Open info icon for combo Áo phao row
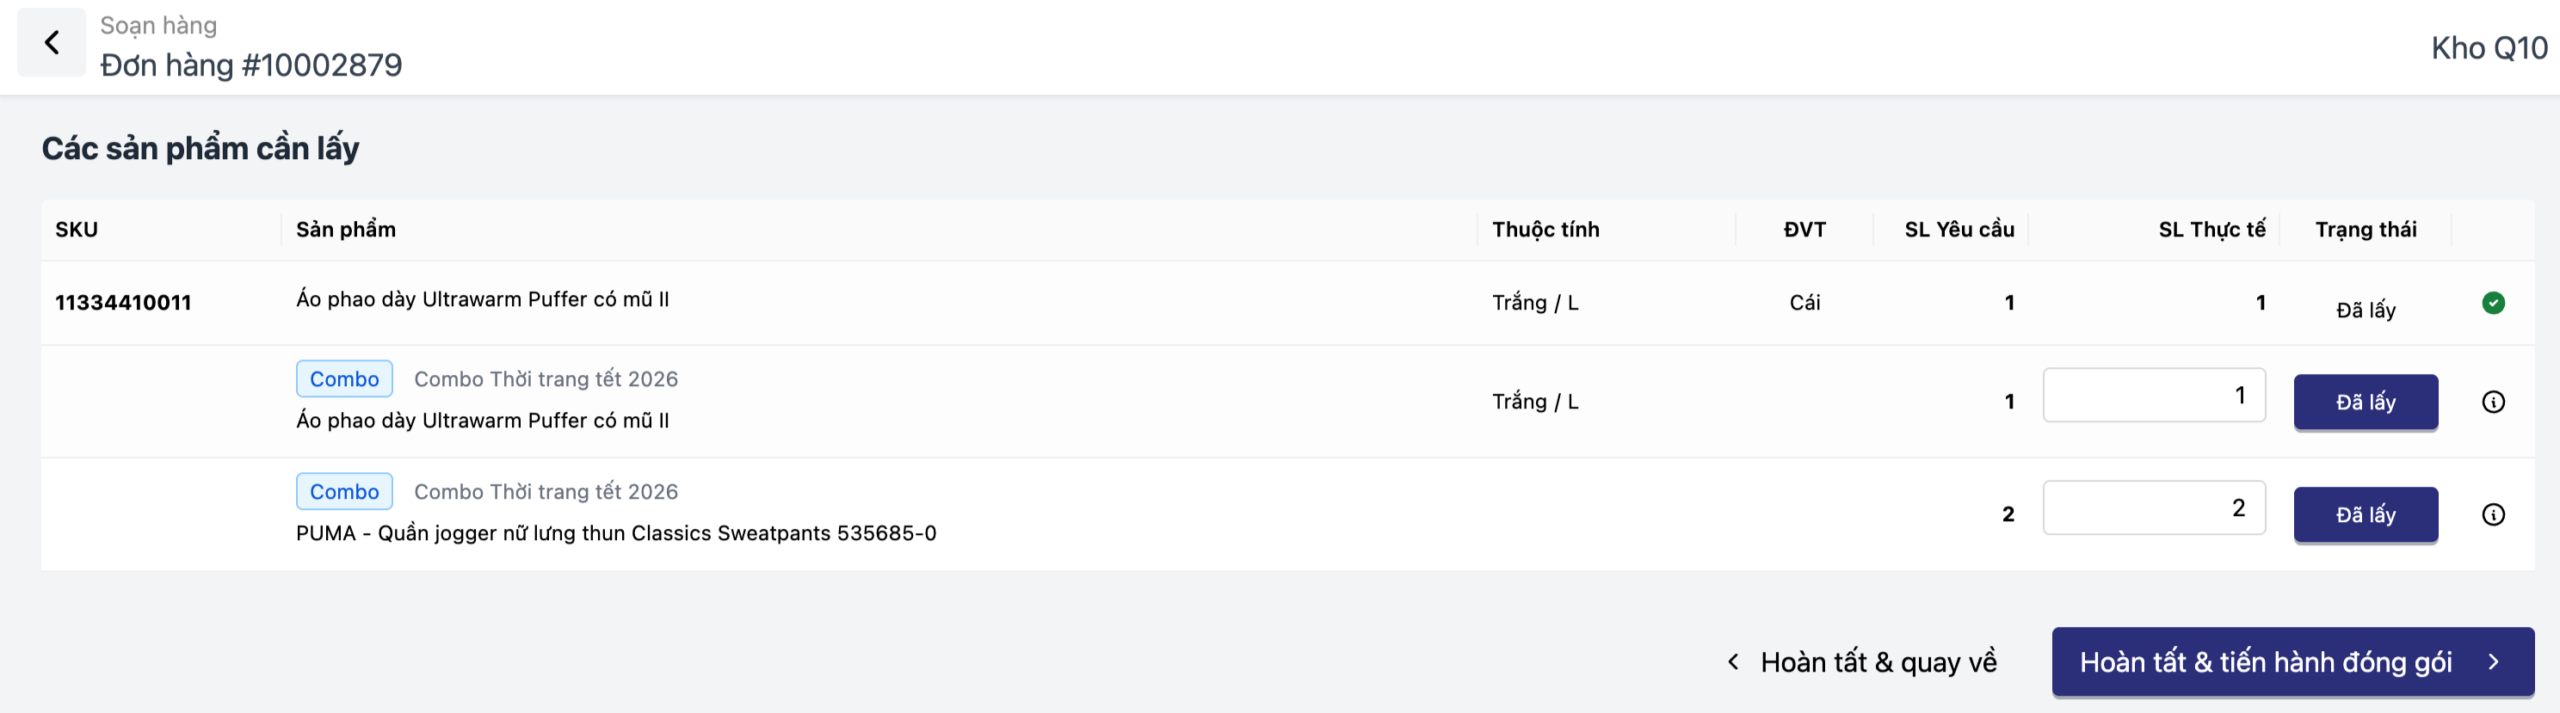Viewport: 2560px width, 713px height. pos(2493,402)
